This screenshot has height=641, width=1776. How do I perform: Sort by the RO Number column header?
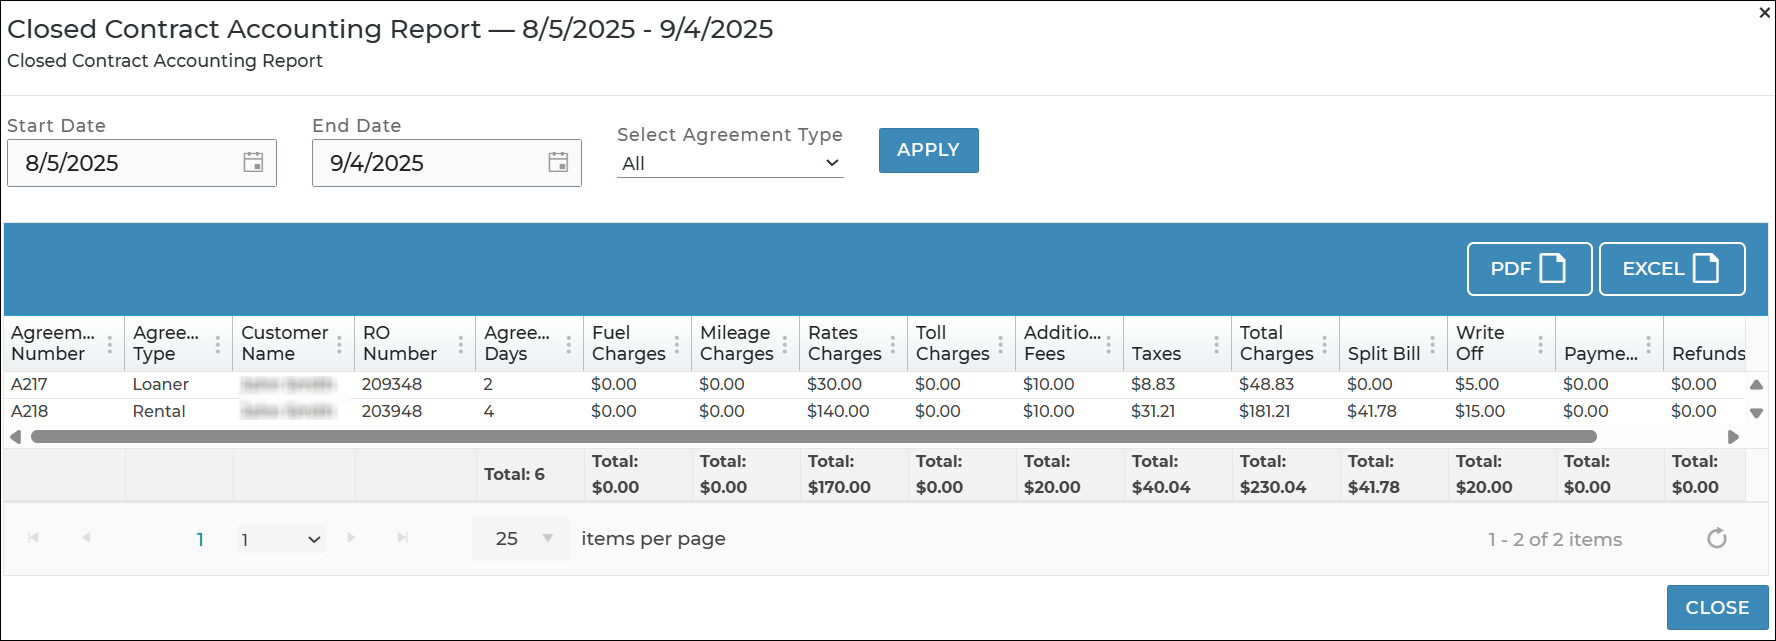[400, 344]
